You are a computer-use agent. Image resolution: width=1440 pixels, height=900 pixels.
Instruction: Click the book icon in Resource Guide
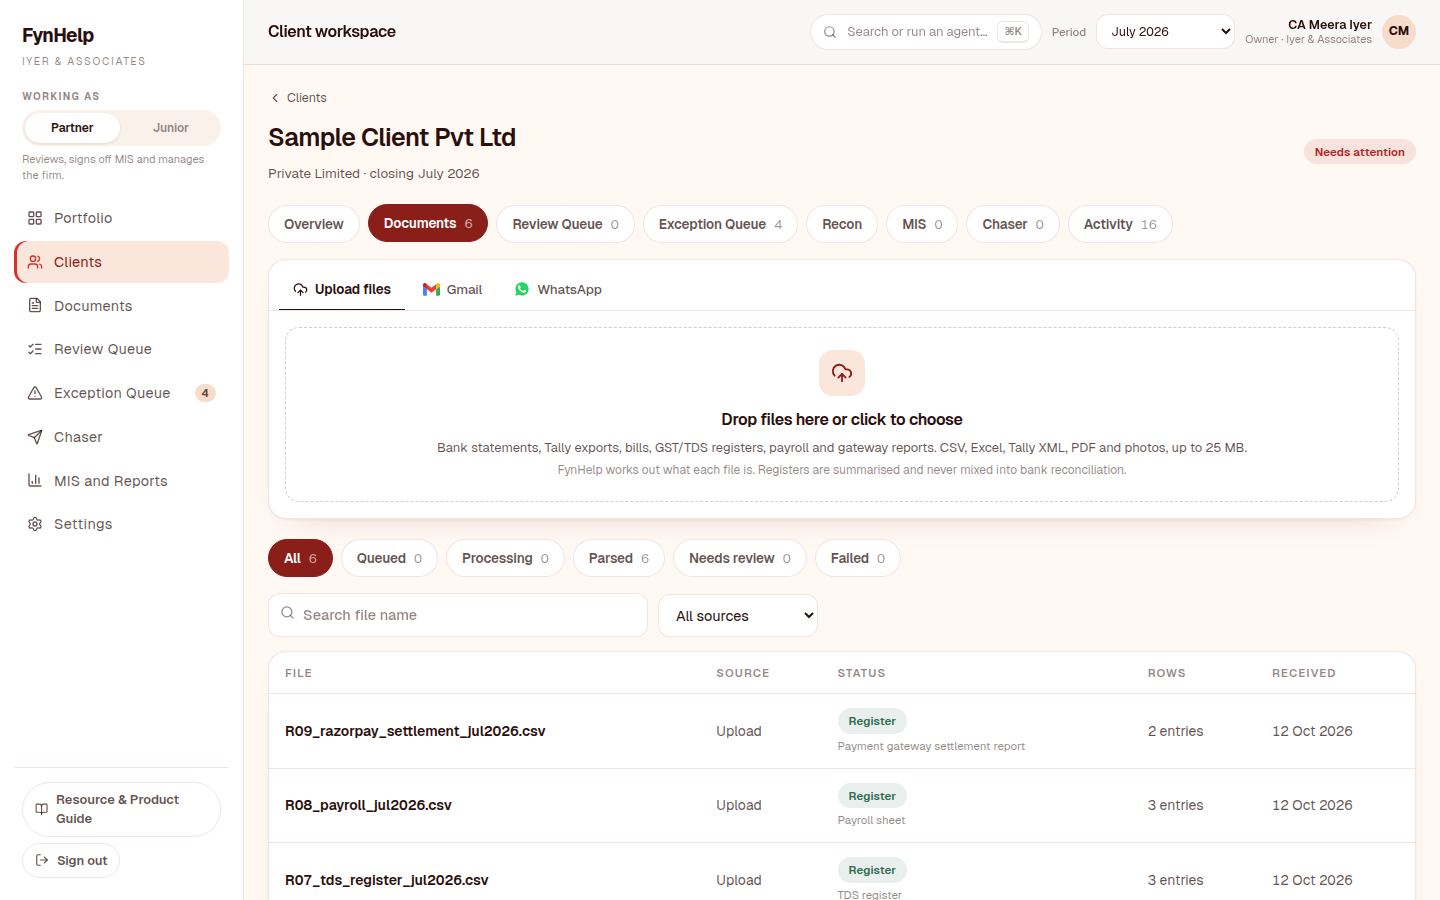click(41, 809)
